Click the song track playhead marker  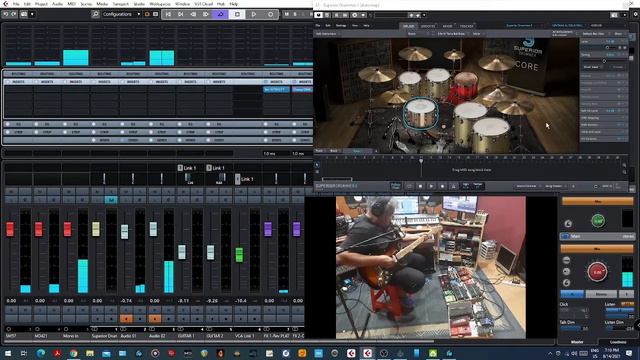click(421, 161)
